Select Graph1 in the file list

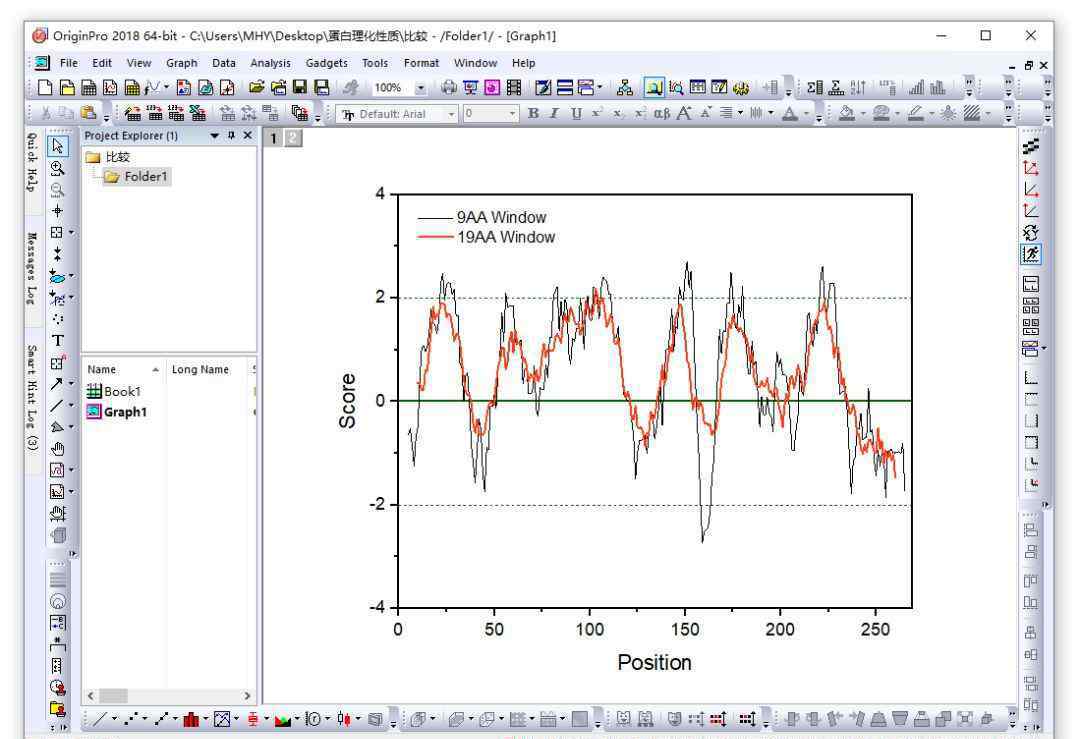pos(116,412)
